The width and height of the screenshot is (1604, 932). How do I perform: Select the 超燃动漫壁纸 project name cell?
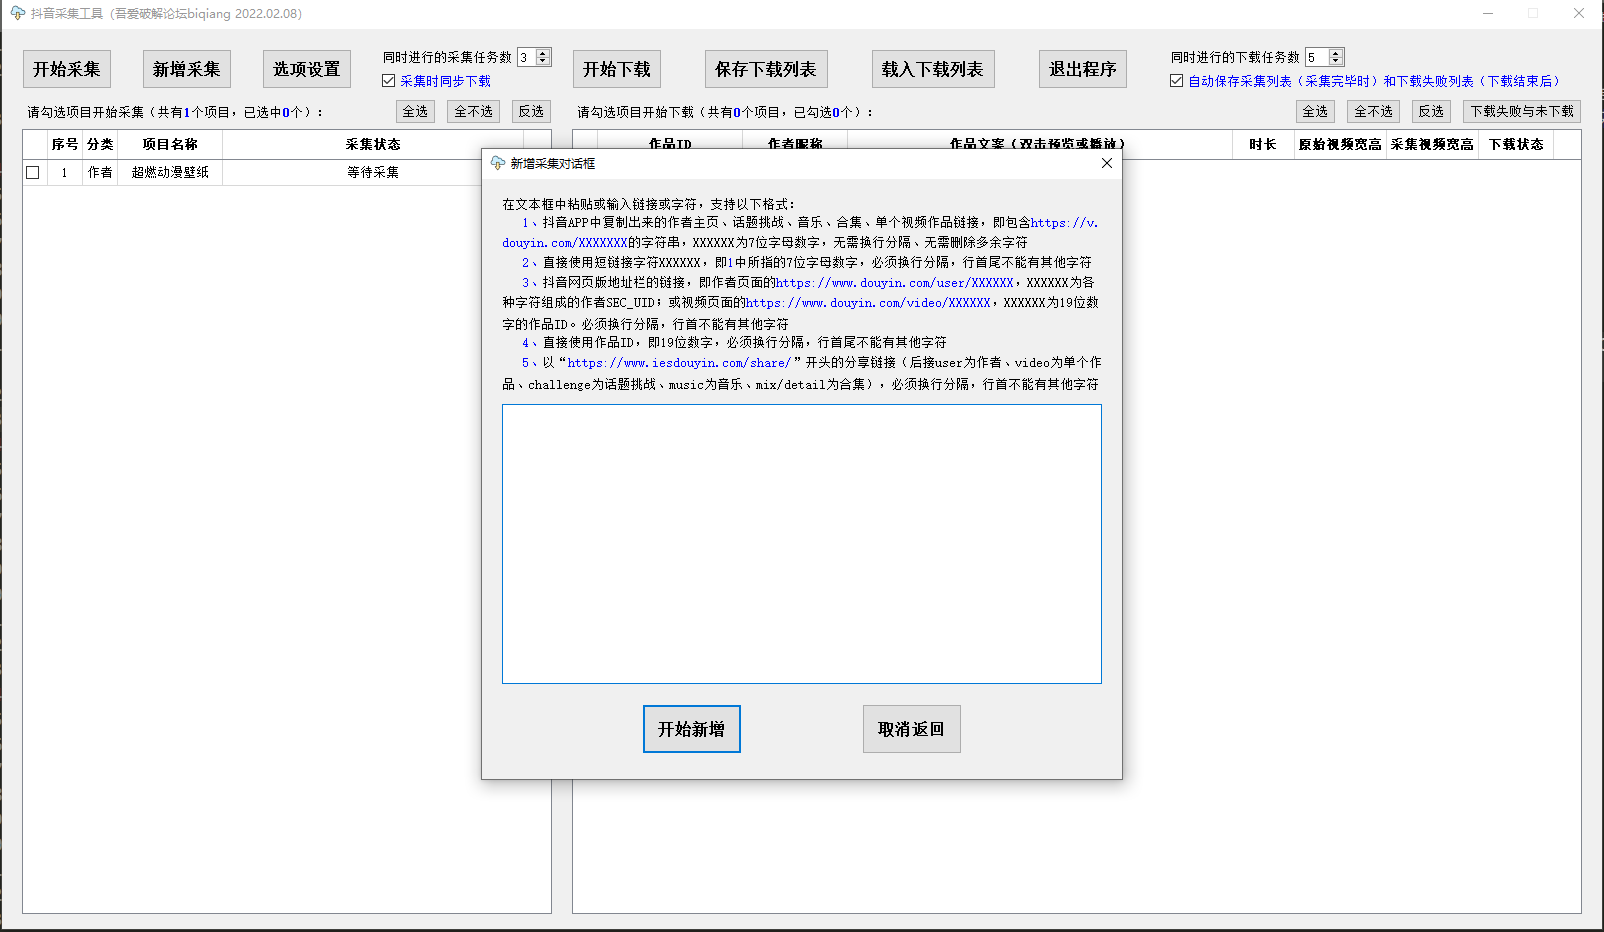click(x=170, y=172)
